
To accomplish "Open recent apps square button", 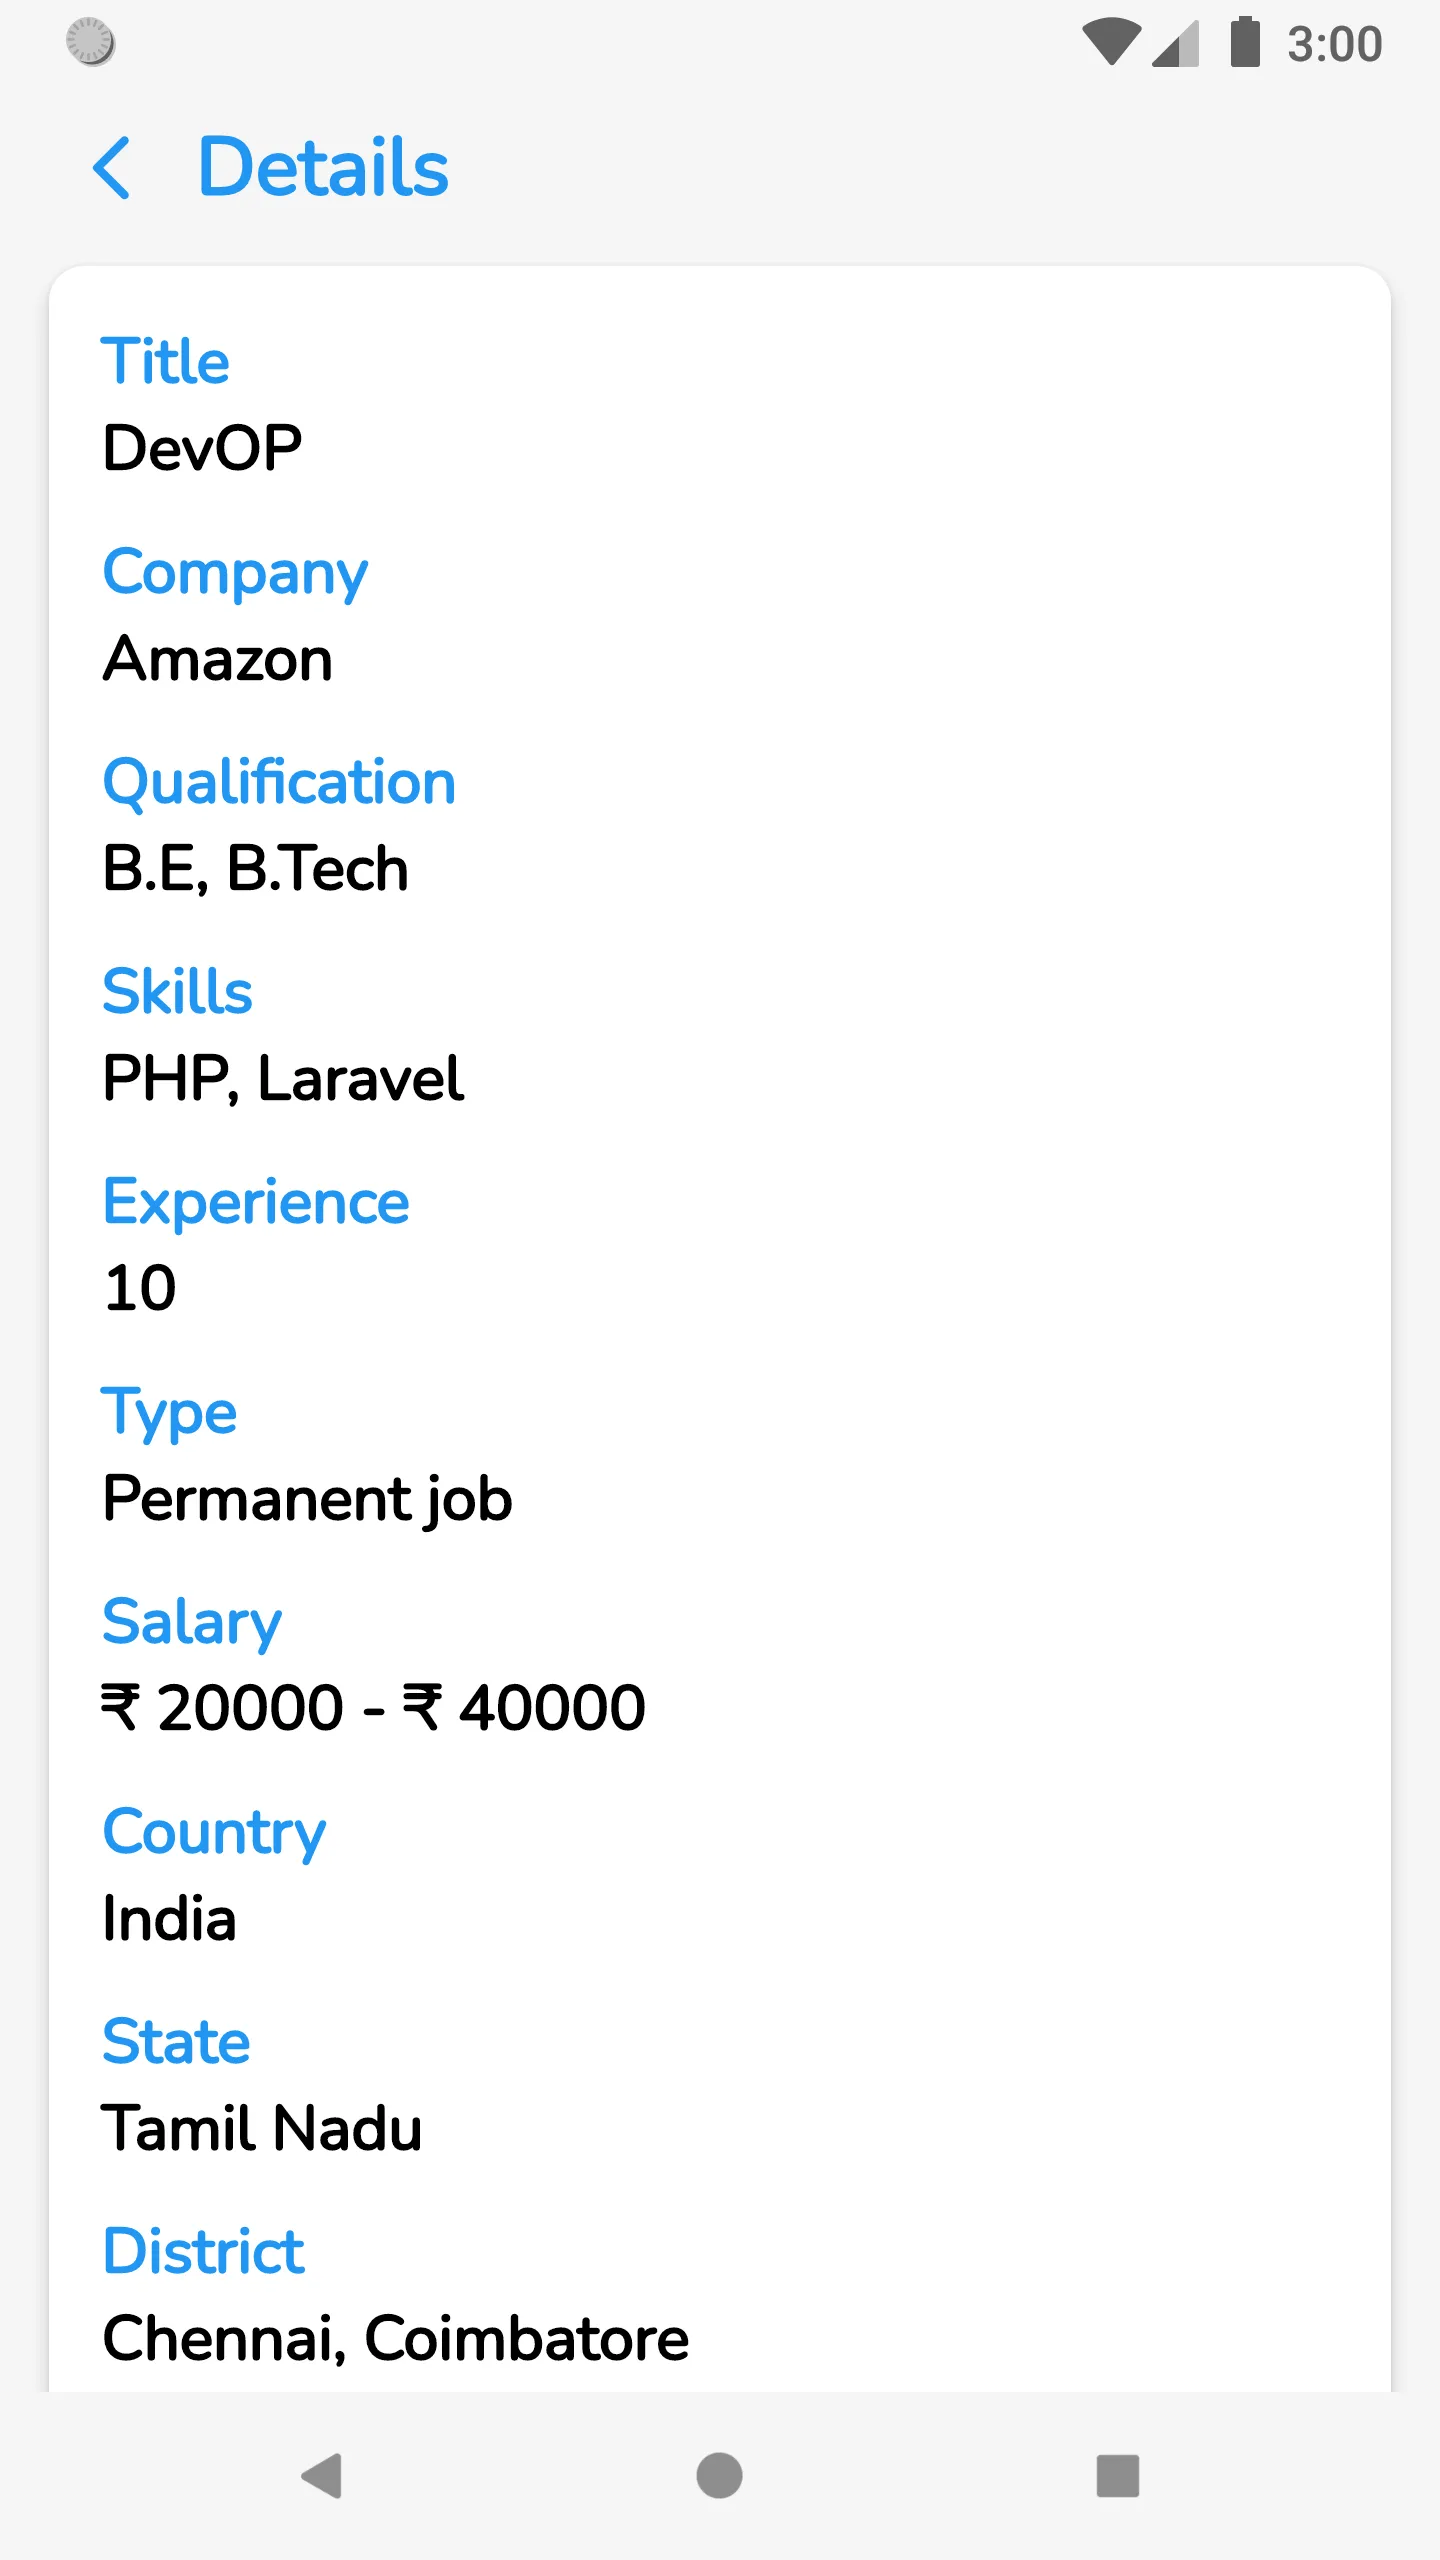I will coord(1117,2476).
